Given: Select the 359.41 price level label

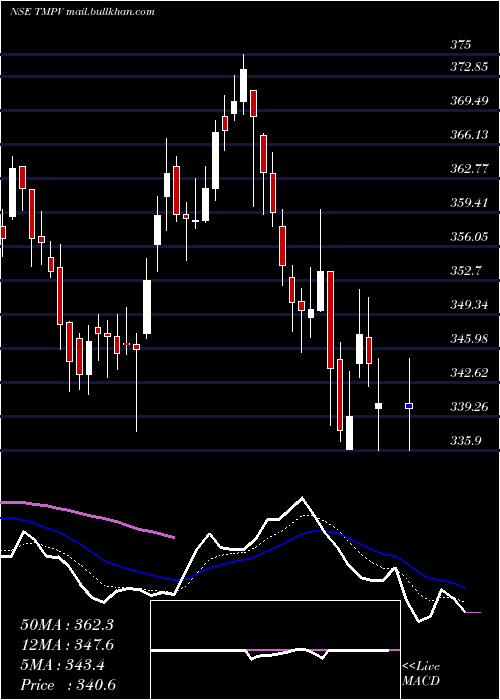Looking at the screenshot, I should click(469, 203).
